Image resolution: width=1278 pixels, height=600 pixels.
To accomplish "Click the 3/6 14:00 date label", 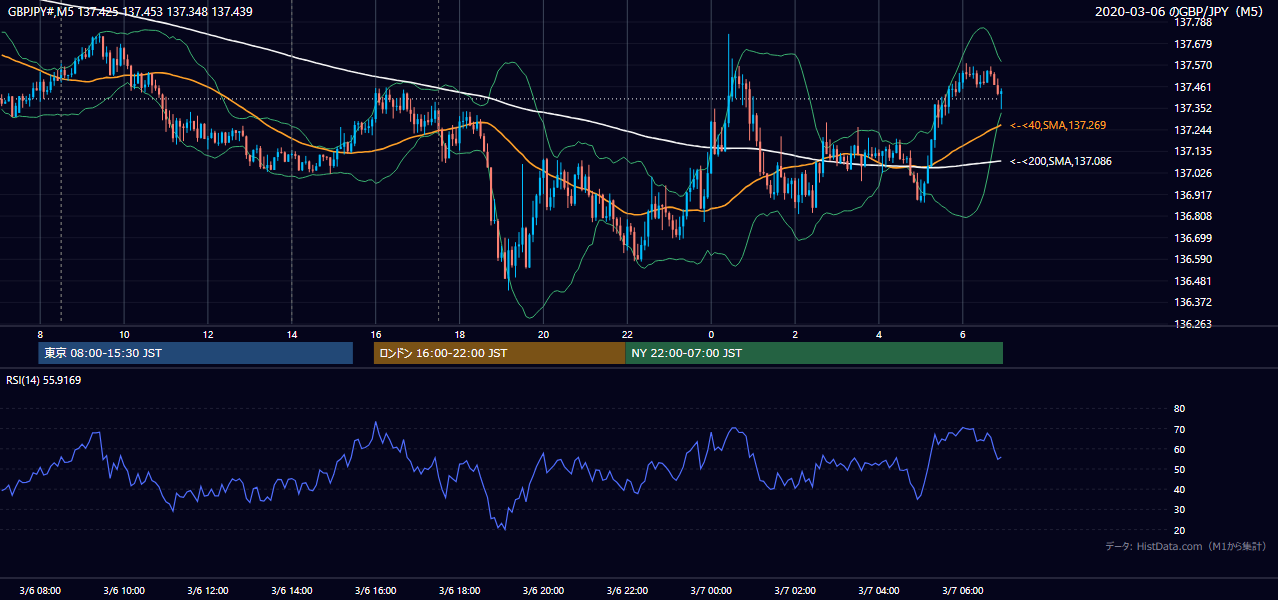I will 292,590.
